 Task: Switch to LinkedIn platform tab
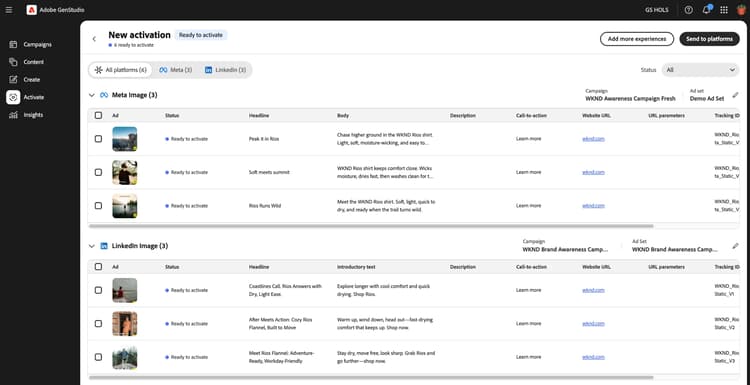[225, 70]
